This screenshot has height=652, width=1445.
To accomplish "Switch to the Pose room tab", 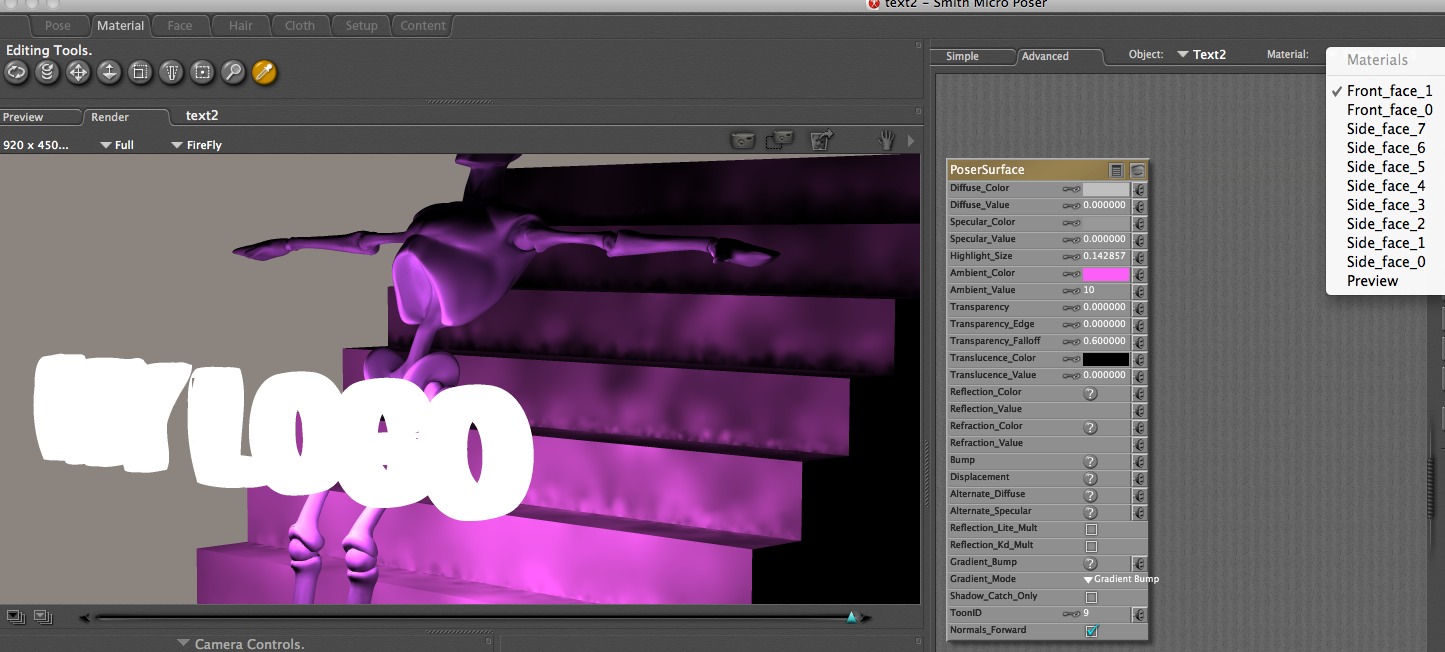I will tap(58, 26).
